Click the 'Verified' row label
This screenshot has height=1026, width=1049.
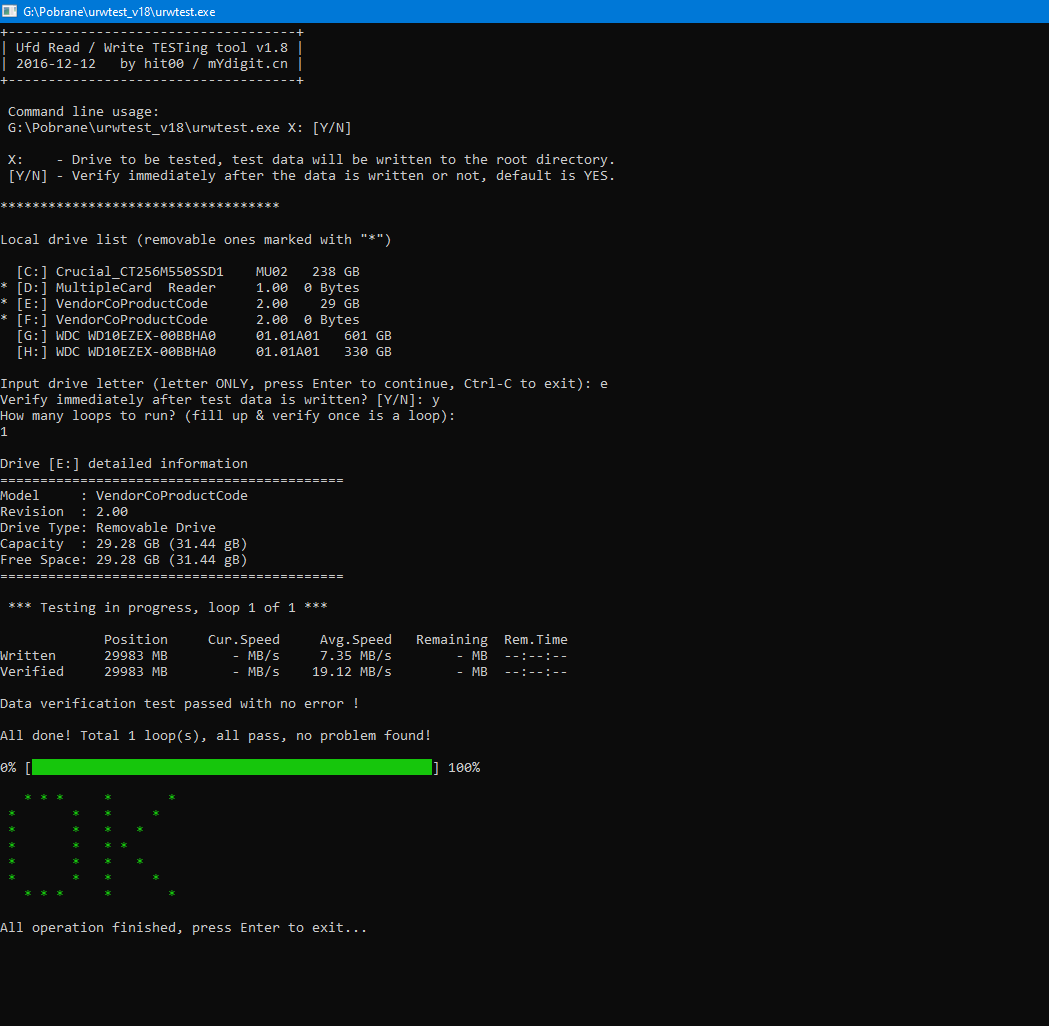[x=32, y=672]
